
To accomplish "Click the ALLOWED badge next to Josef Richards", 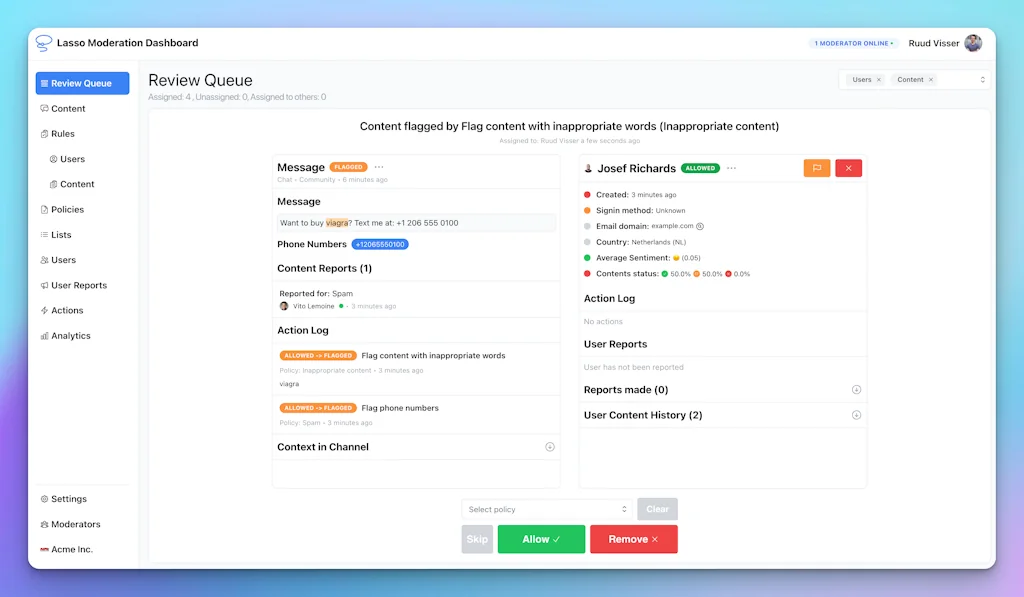I will (700, 168).
